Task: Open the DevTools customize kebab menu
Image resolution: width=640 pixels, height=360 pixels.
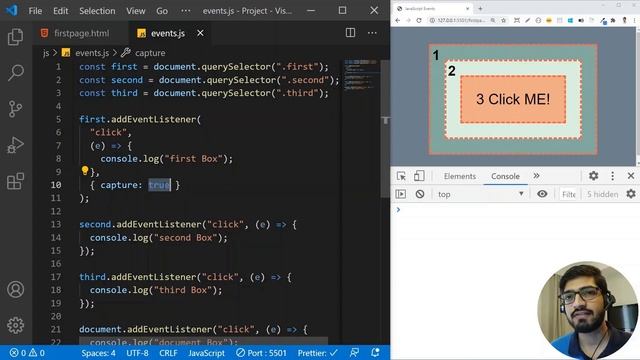Action: click(612, 176)
